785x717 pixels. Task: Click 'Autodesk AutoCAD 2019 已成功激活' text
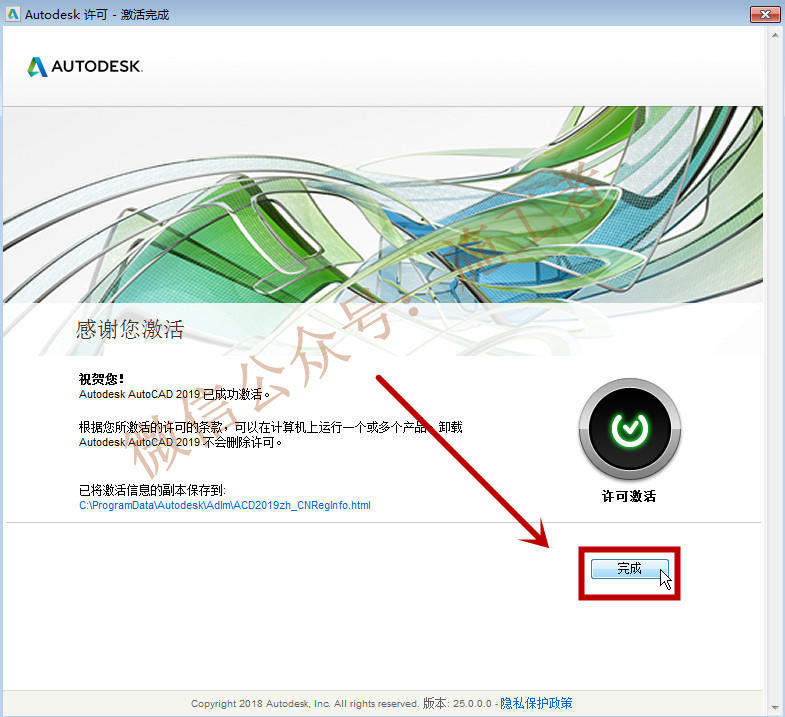tap(174, 394)
